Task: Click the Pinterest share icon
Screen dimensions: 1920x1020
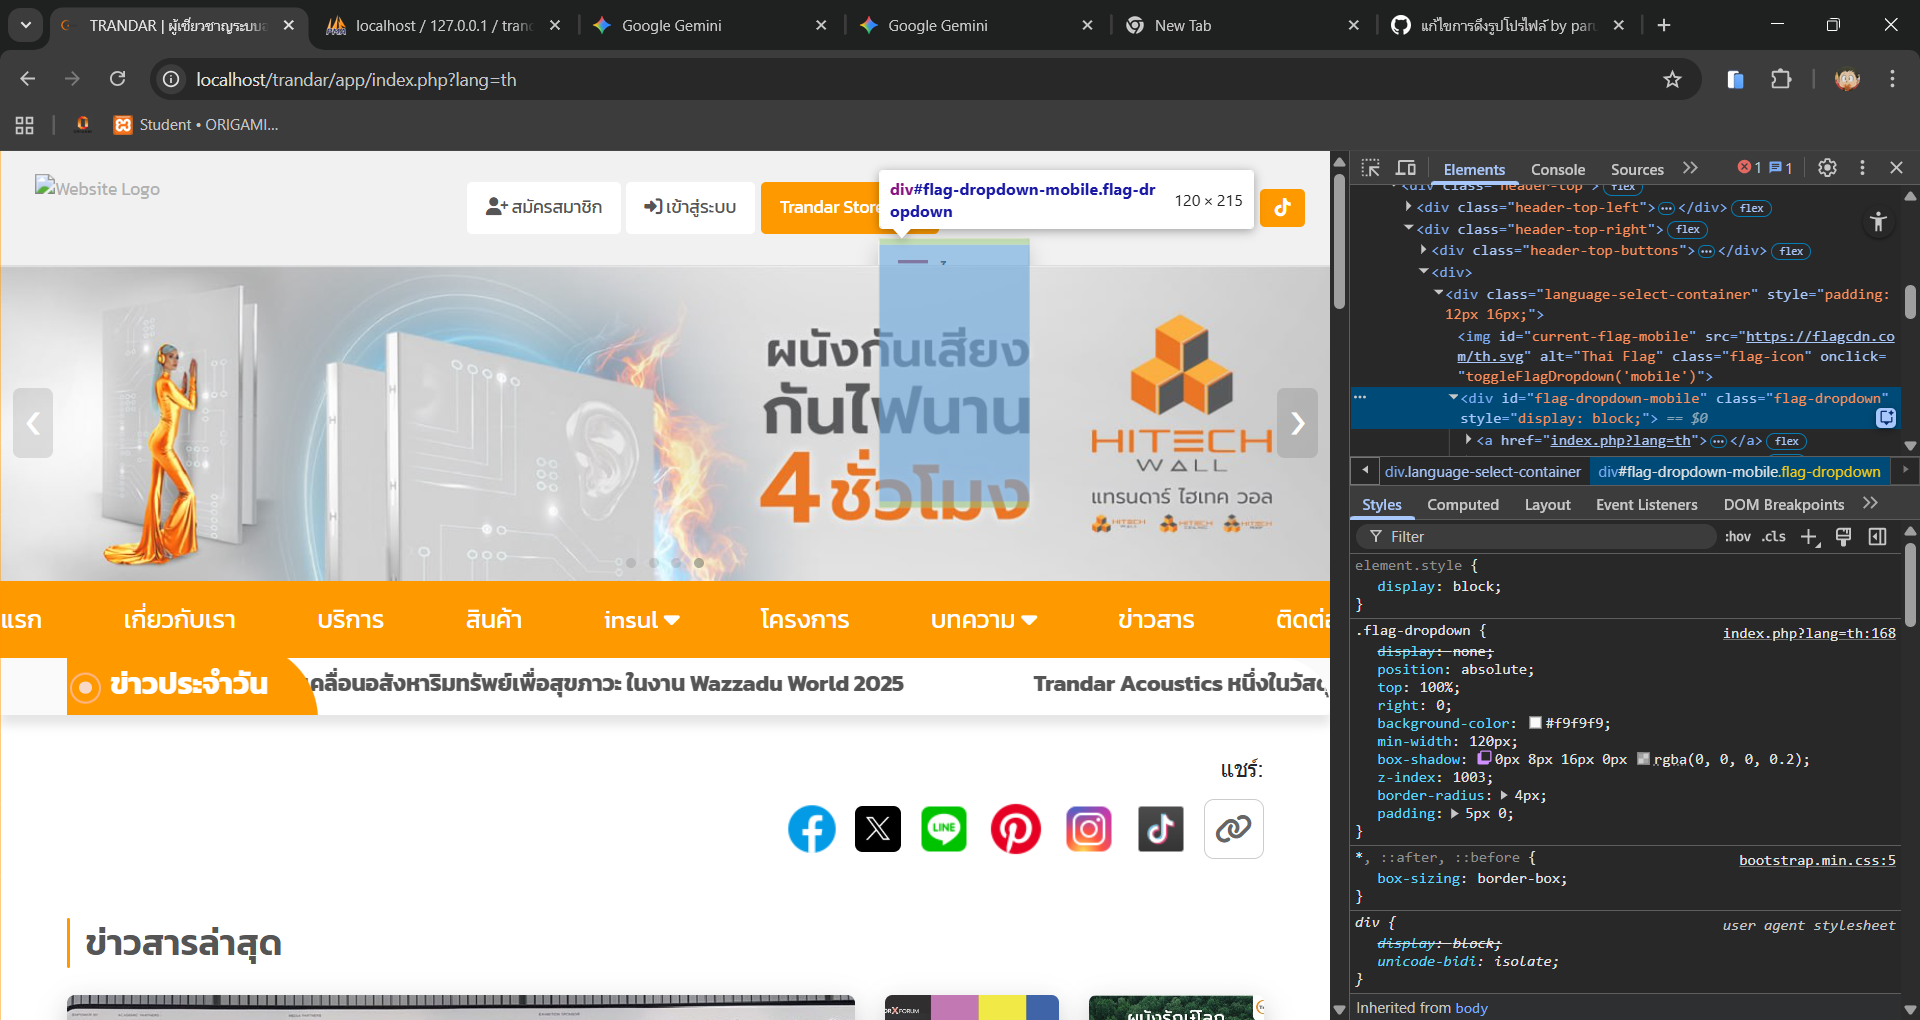Action: pos(1015,829)
